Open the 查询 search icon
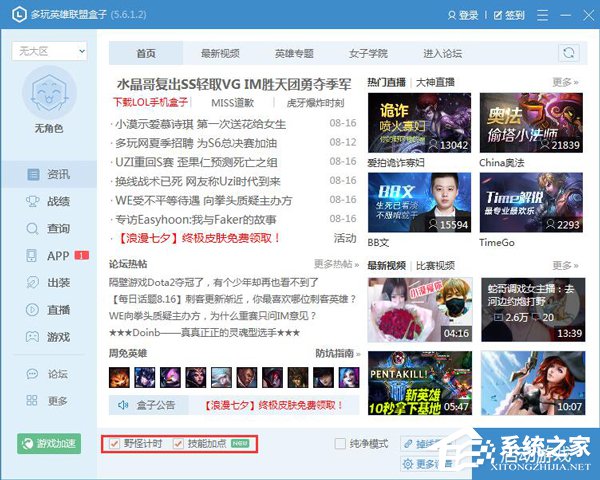Screen dimensions: 600x480 point(32,229)
